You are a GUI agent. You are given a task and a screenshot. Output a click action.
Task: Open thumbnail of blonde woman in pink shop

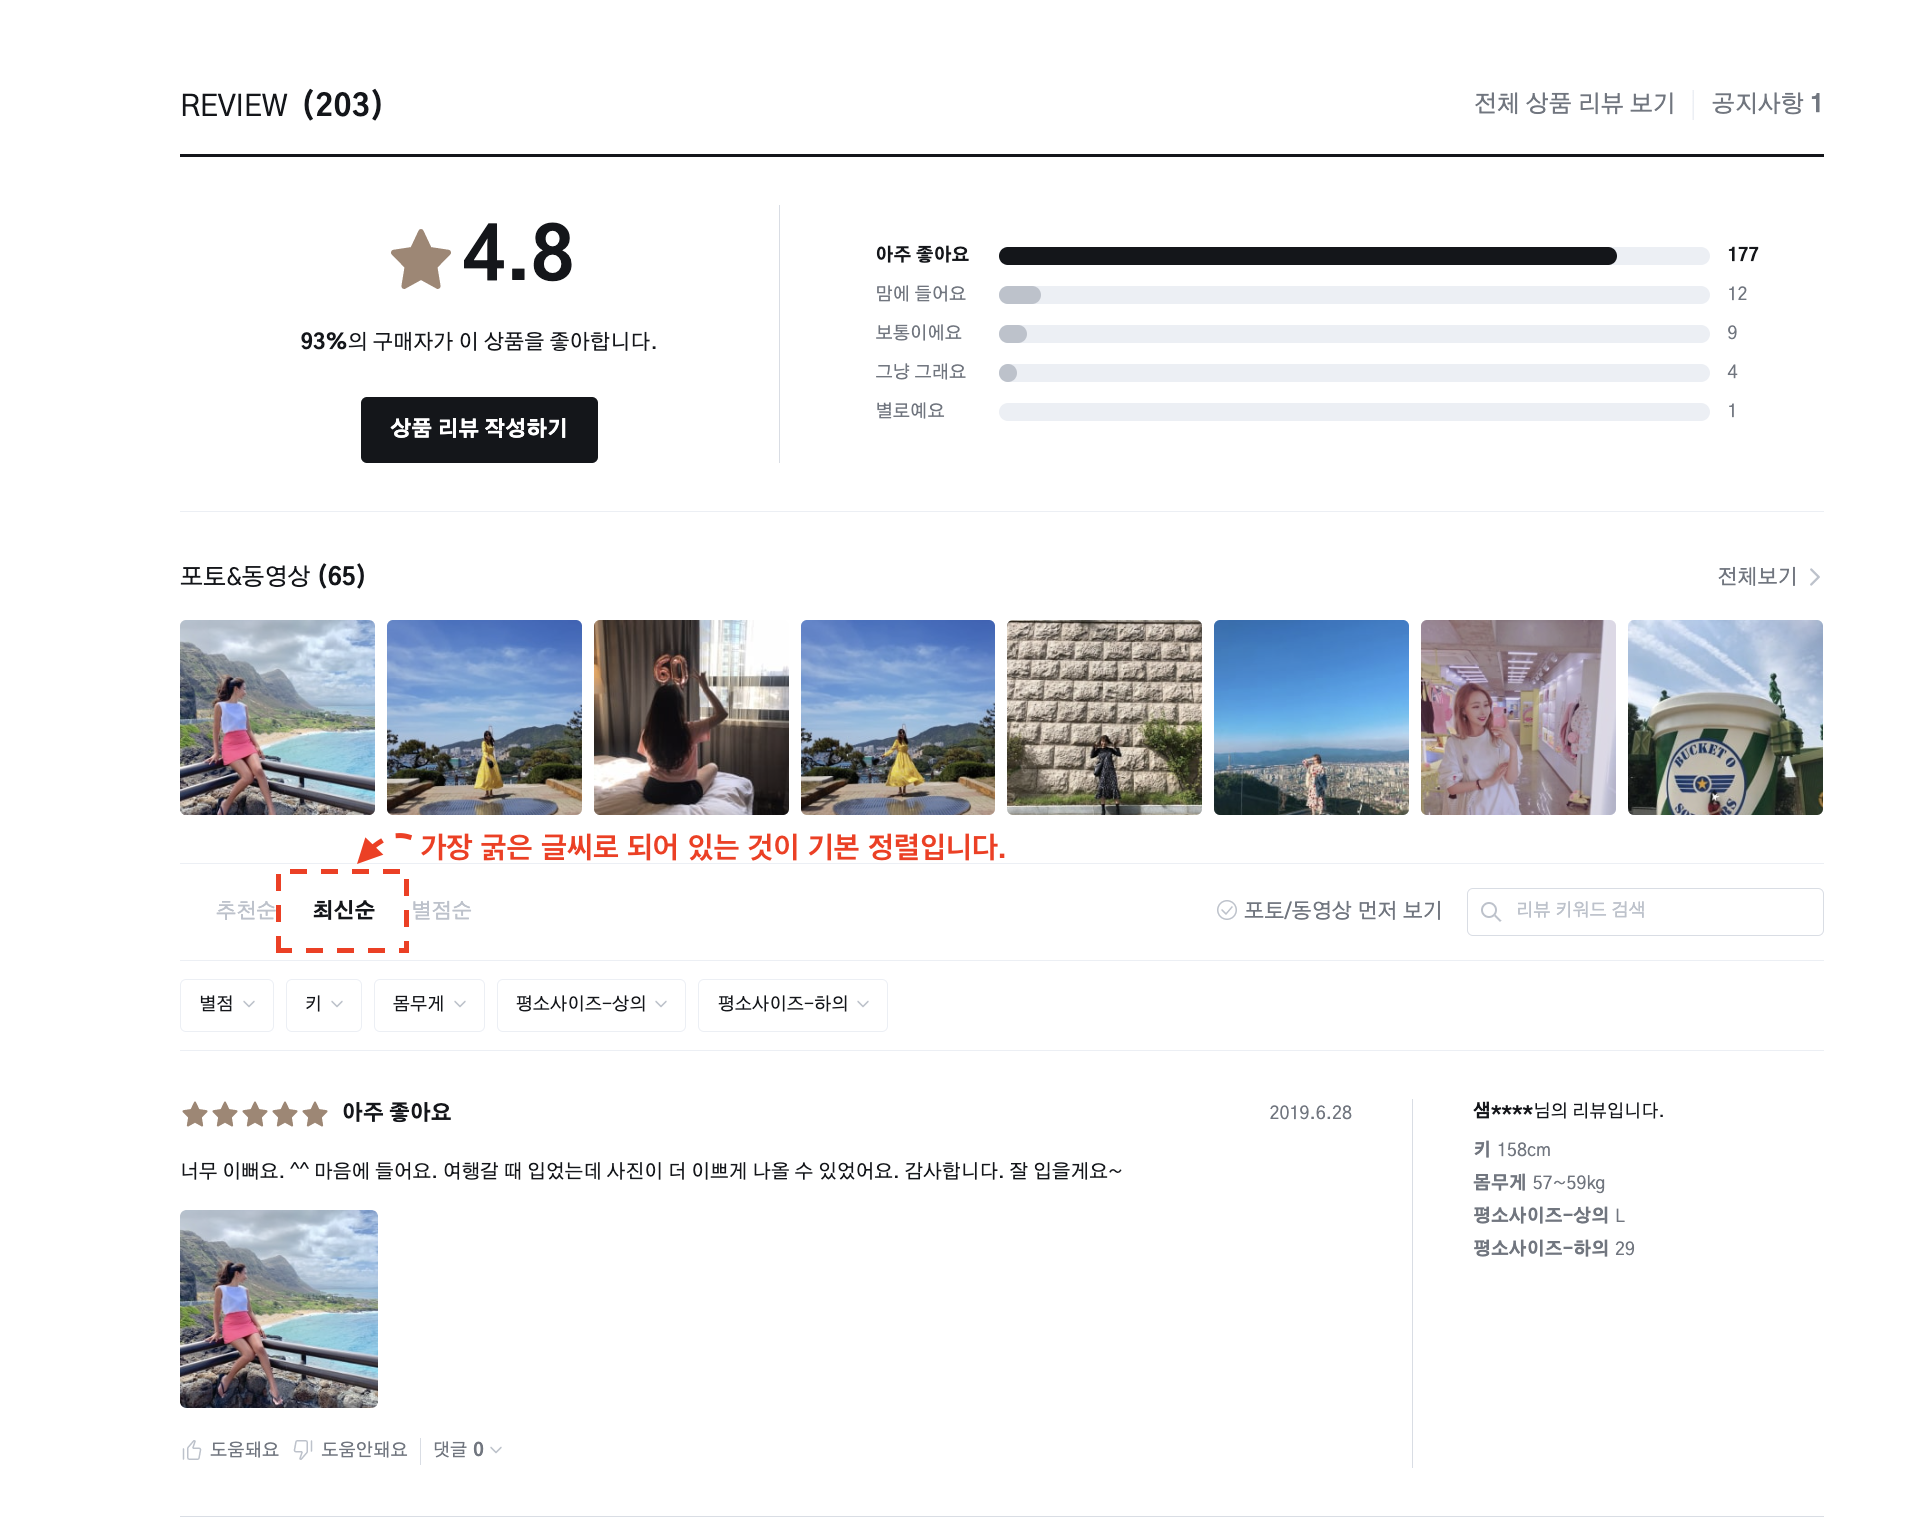tap(1518, 717)
